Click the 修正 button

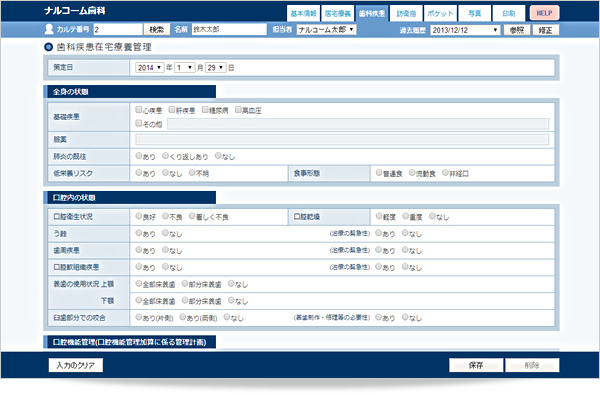(545, 30)
